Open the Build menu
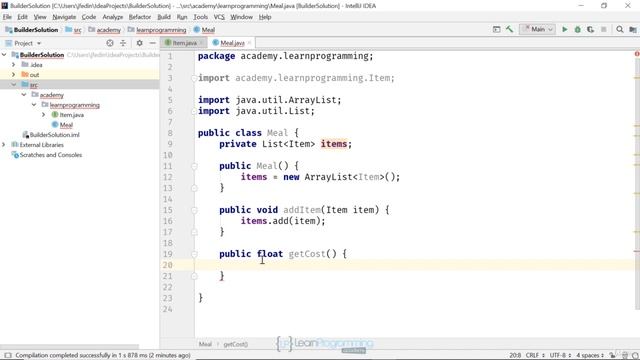The height and width of the screenshot is (360, 640). tap(164, 17)
